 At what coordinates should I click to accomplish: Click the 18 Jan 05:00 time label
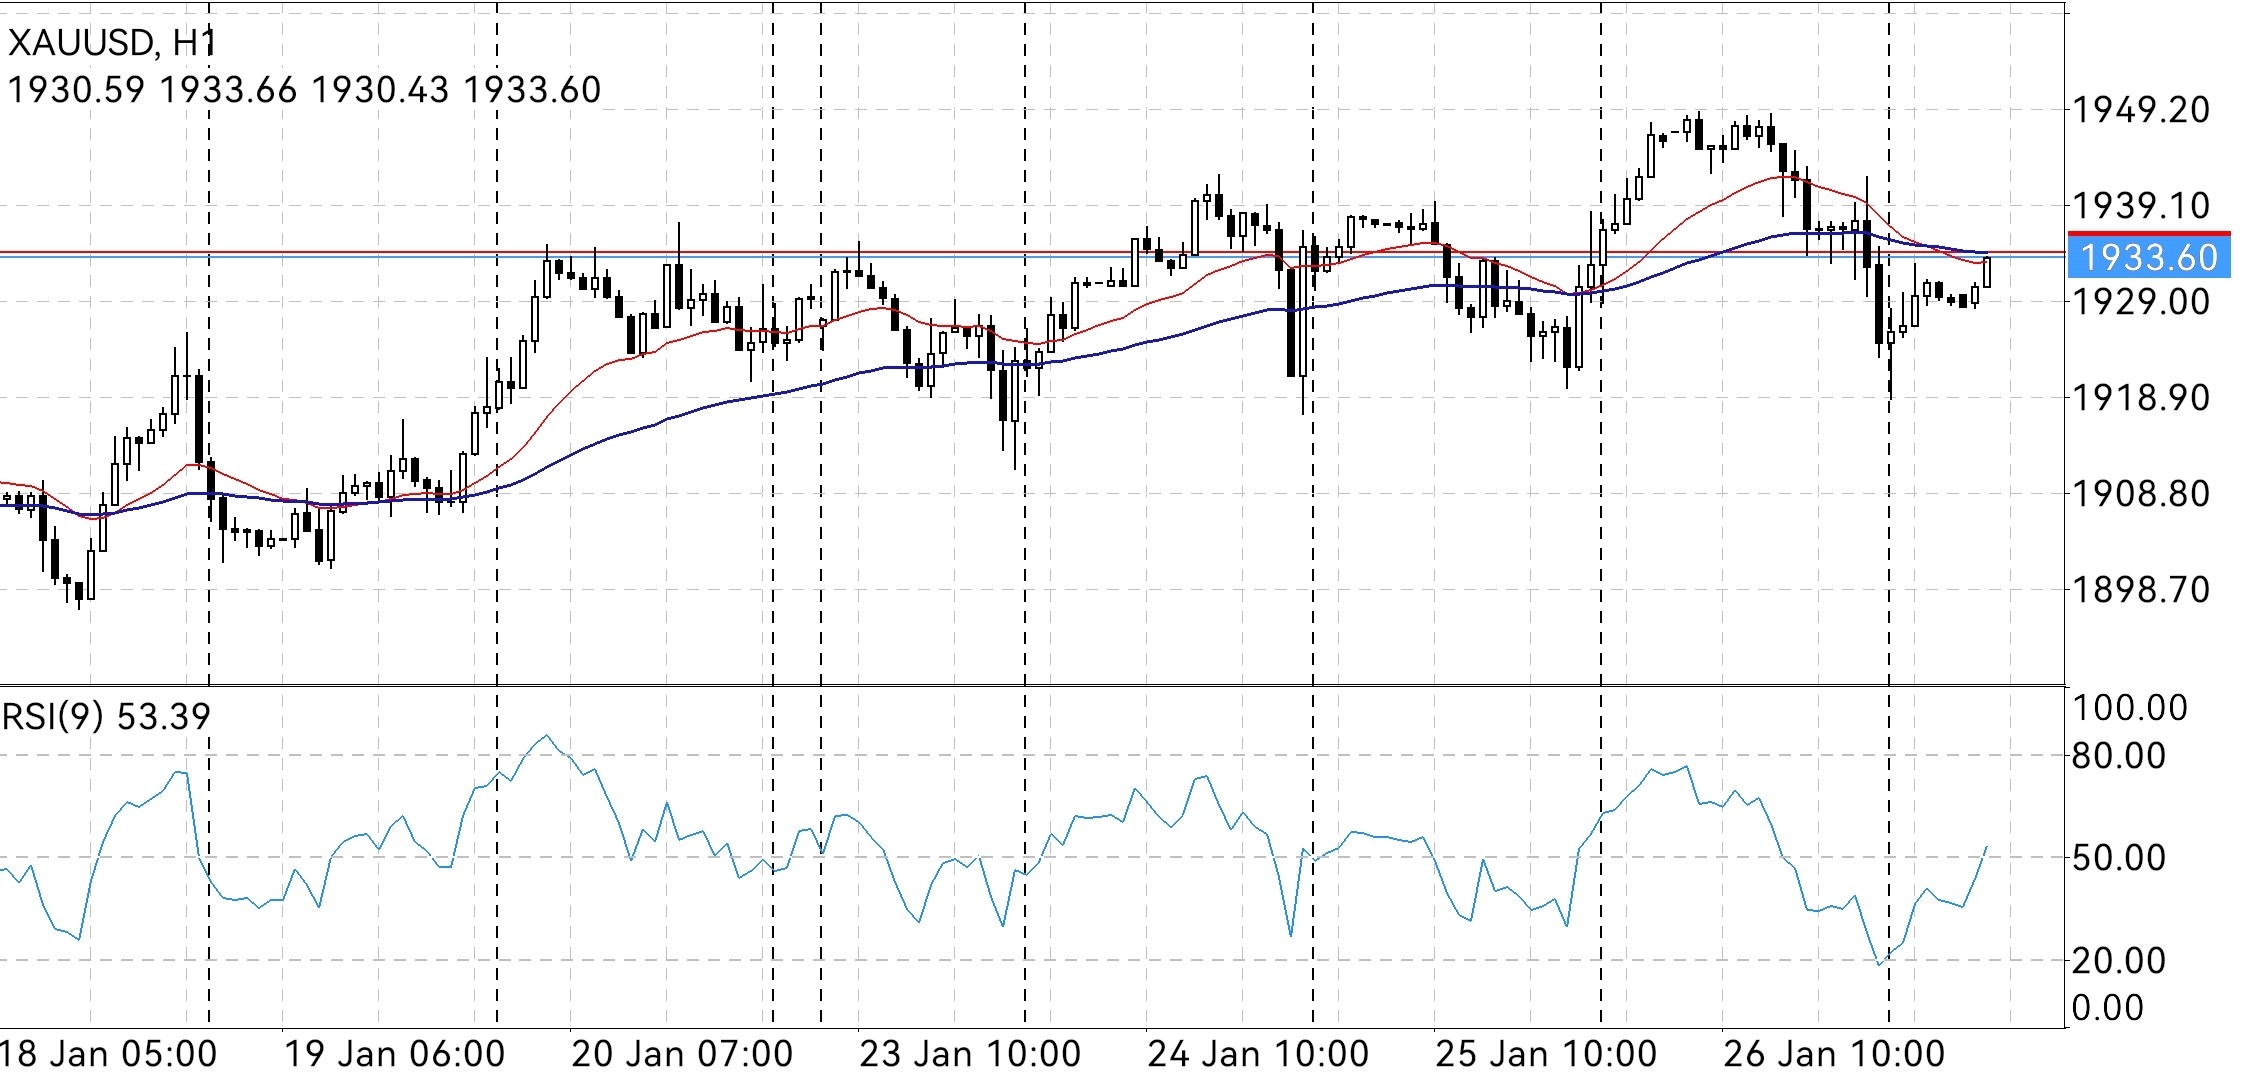click(108, 1054)
